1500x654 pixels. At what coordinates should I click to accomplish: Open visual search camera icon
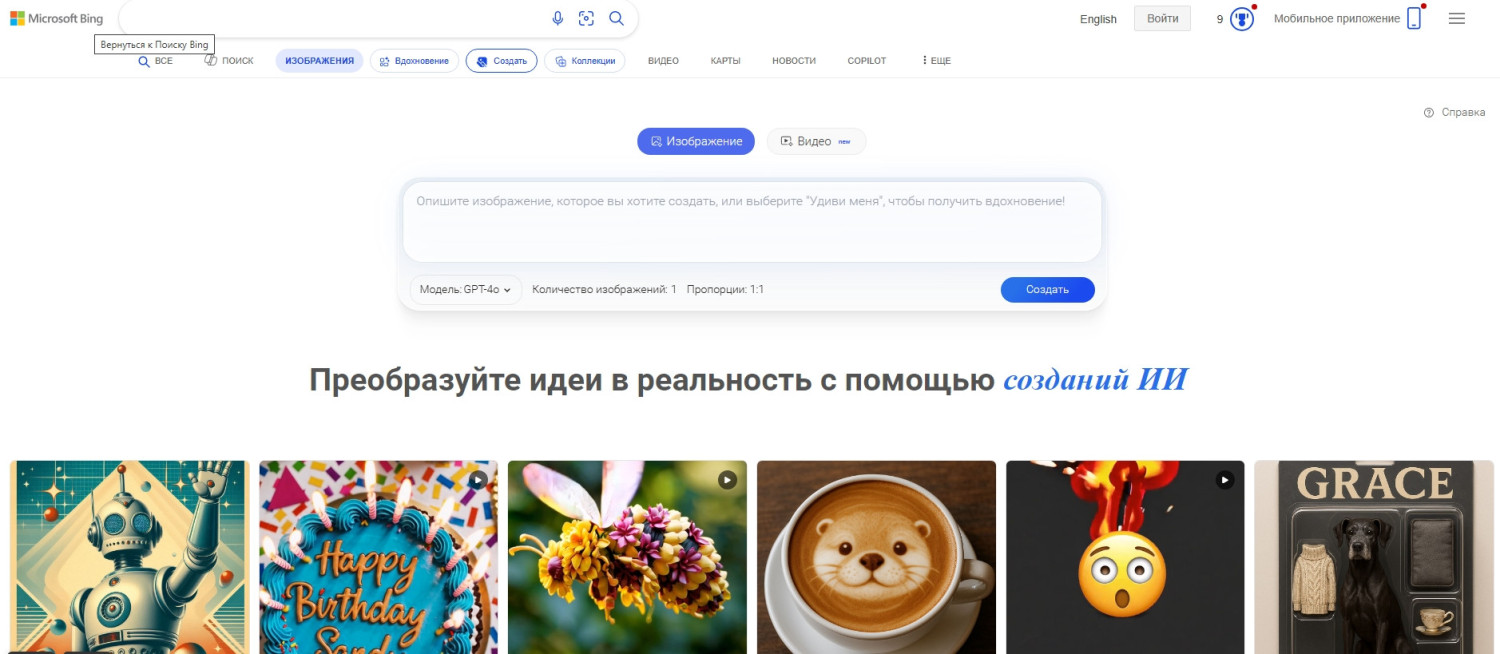point(587,18)
